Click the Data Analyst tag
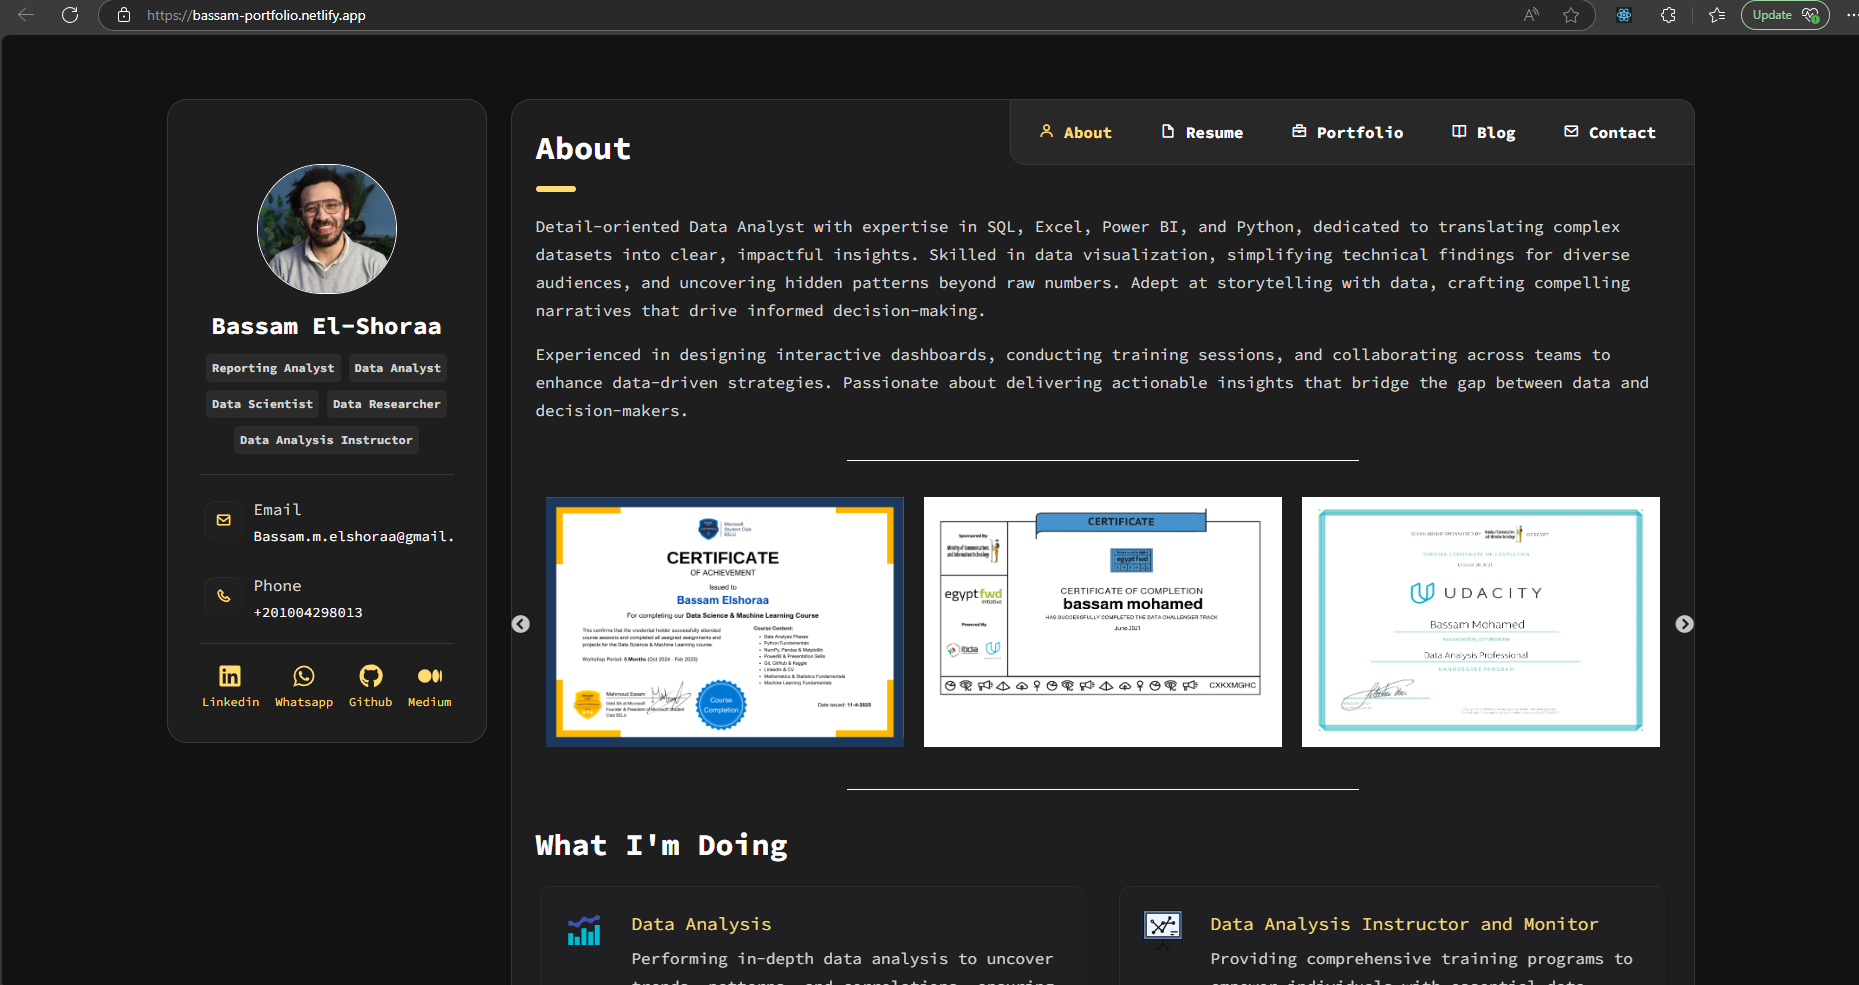Image resolution: width=1859 pixels, height=985 pixels. coord(397,368)
